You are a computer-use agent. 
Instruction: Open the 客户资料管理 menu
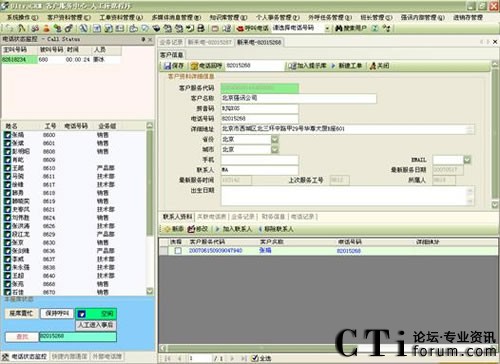[69, 17]
